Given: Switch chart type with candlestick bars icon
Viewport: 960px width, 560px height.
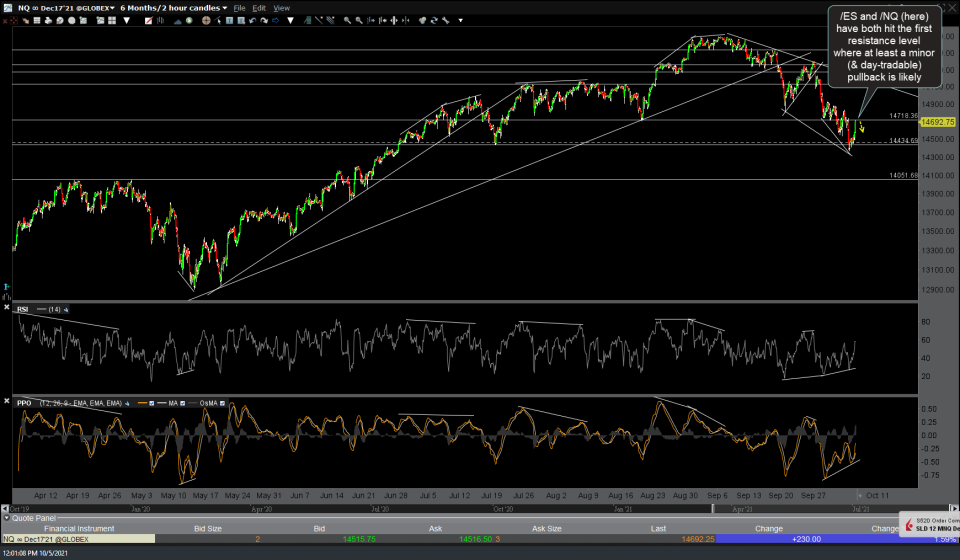Looking at the screenshot, I should [160, 20].
